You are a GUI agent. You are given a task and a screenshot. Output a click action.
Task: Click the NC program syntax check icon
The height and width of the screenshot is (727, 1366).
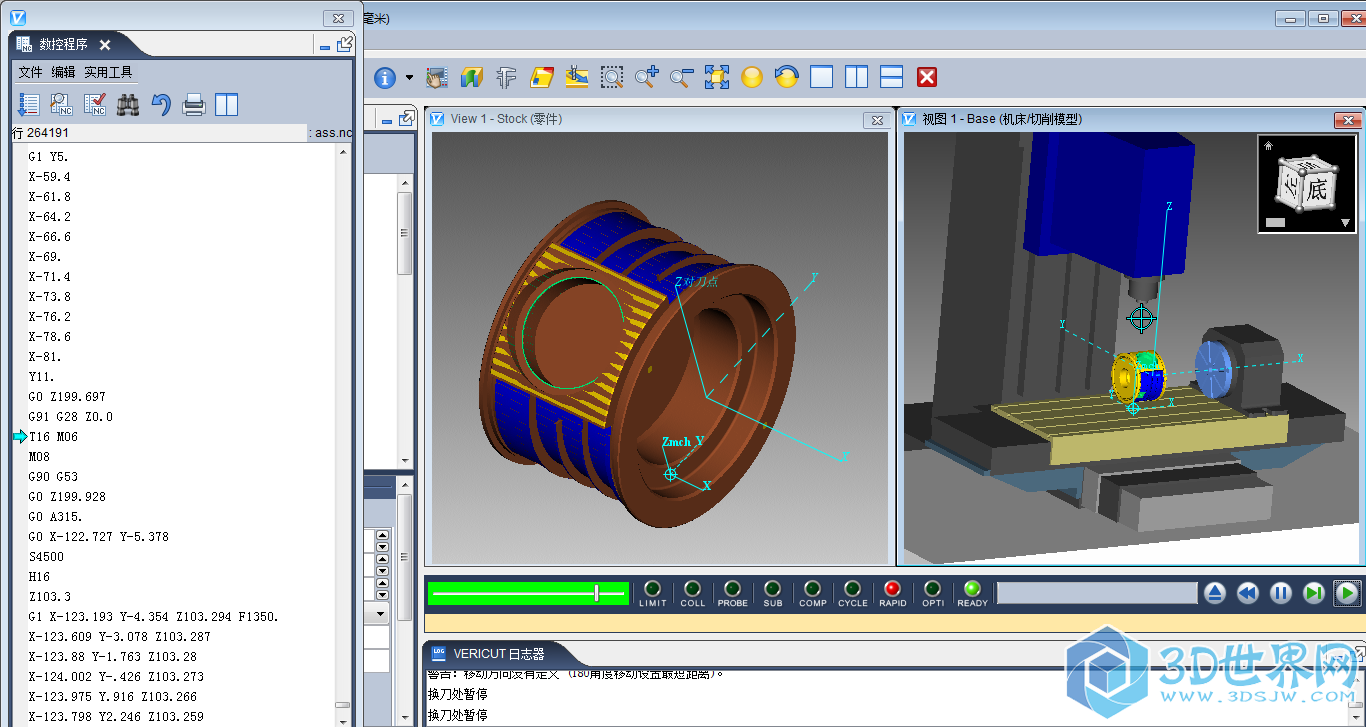point(94,104)
